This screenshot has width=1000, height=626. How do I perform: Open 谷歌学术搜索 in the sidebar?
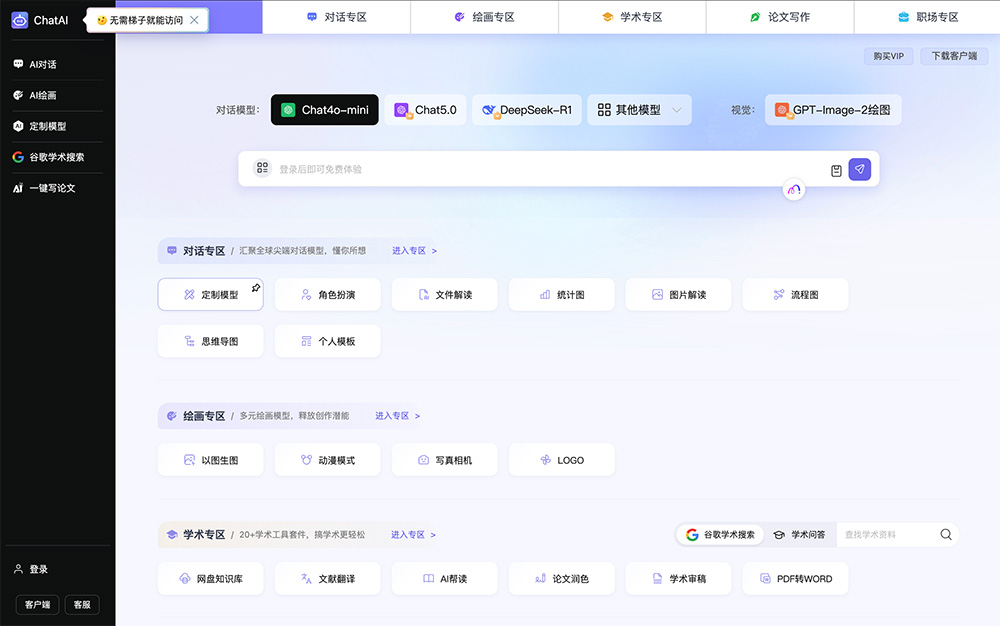[48, 157]
